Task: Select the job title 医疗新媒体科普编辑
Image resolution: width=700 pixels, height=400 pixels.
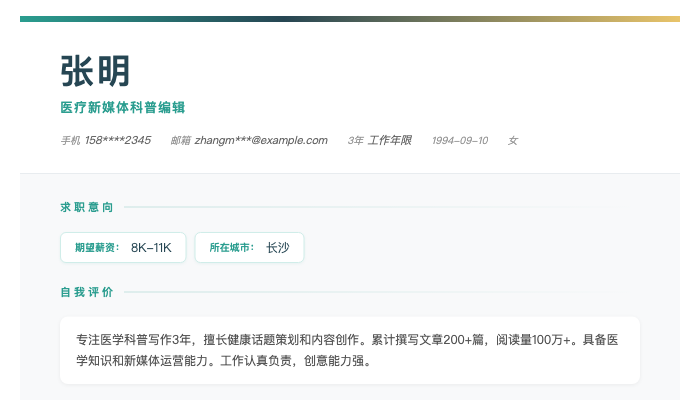Action: pyautogui.click(x=123, y=108)
